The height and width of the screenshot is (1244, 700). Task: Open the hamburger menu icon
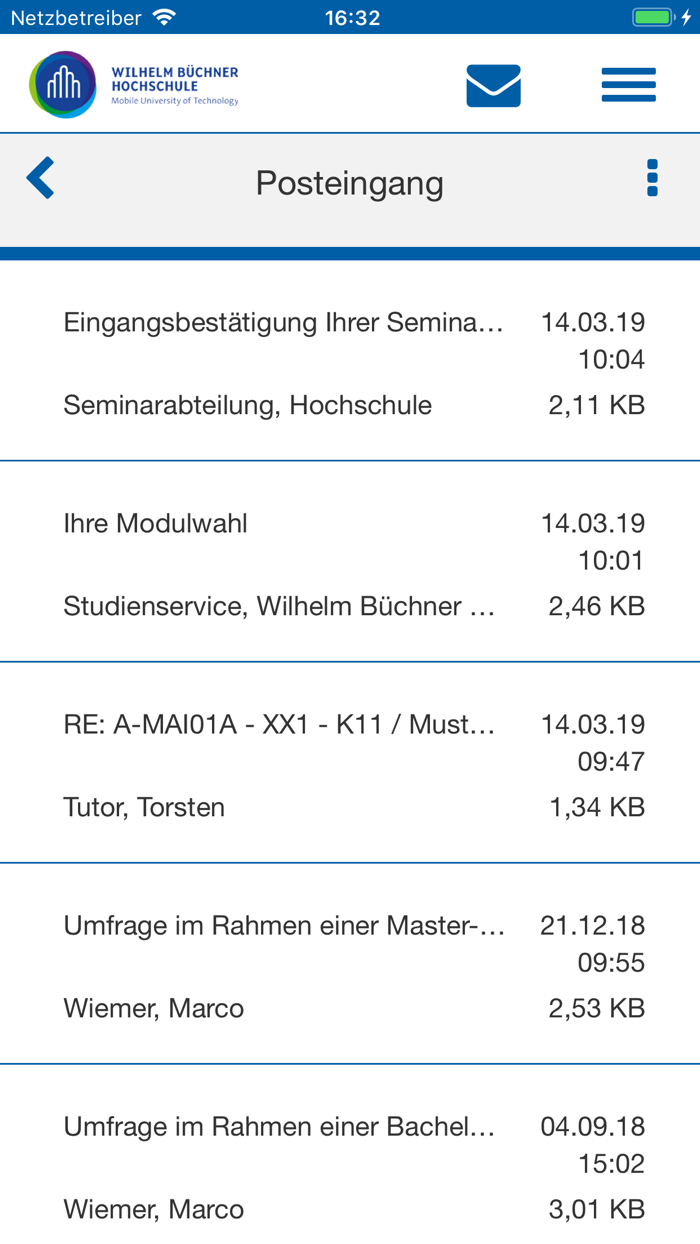pyautogui.click(x=629, y=84)
